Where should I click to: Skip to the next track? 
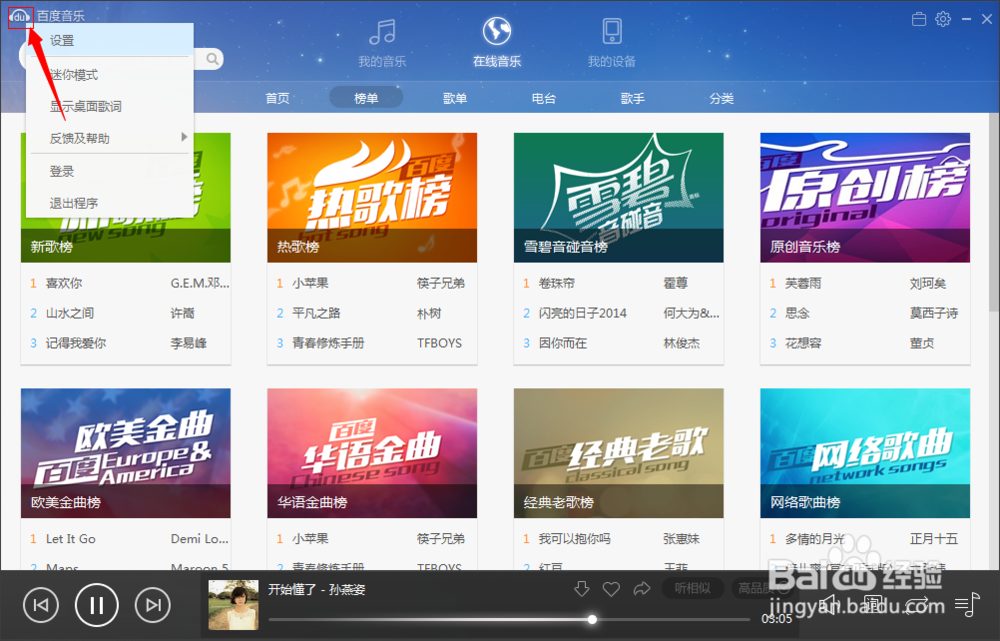point(153,605)
